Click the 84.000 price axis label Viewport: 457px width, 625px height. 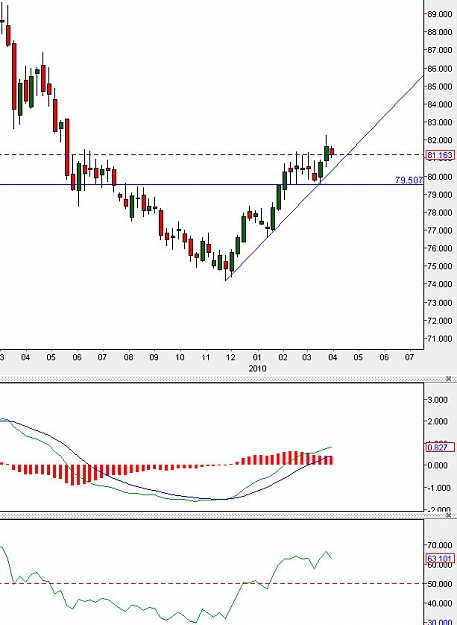coord(440,104)
